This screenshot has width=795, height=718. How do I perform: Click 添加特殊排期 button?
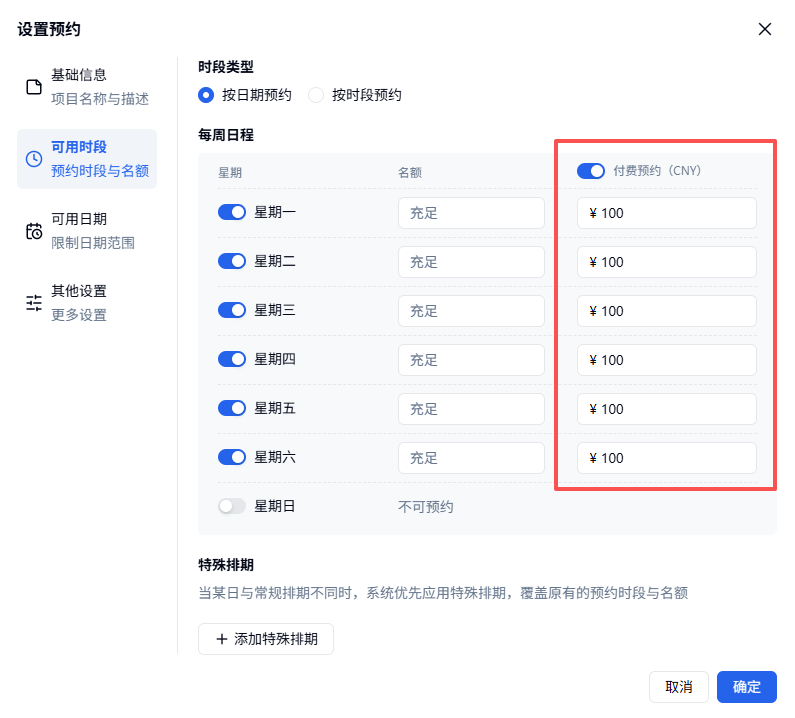(266, 639)
